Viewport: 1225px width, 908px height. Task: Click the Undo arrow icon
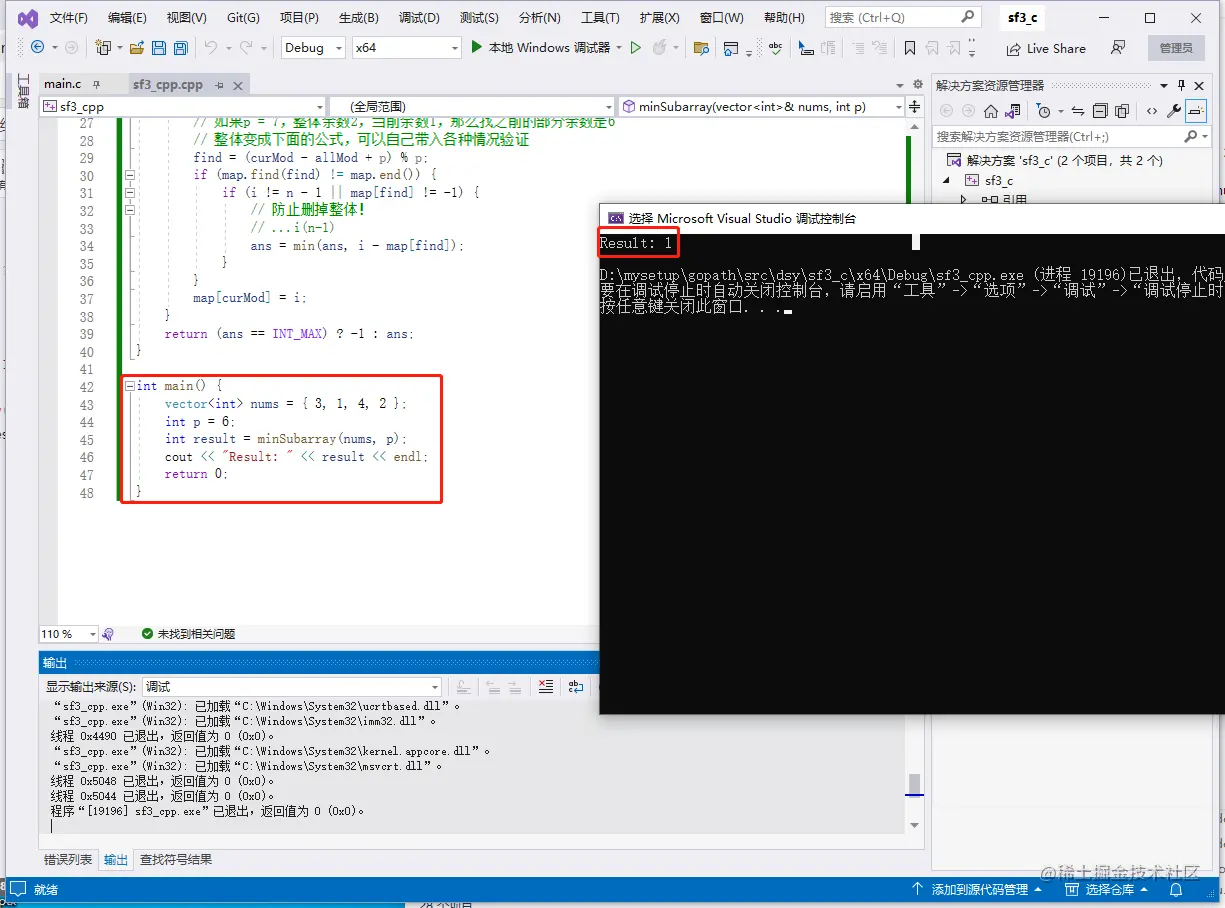point(210,47)
